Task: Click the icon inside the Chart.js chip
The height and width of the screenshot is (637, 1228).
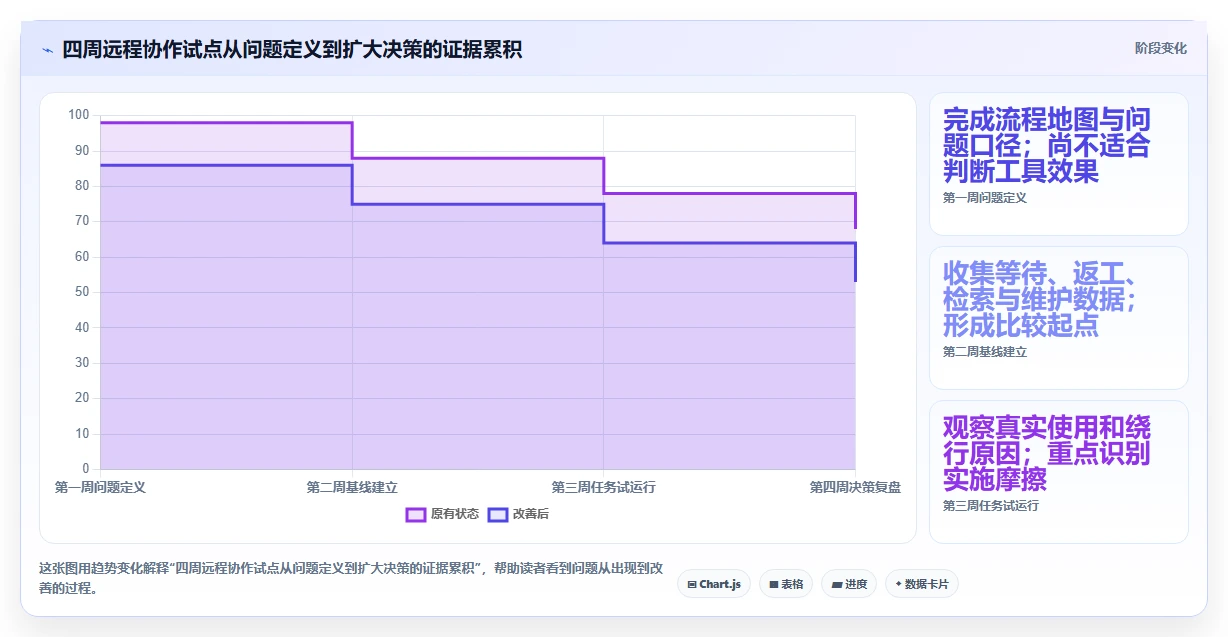Action: point(691,584)
